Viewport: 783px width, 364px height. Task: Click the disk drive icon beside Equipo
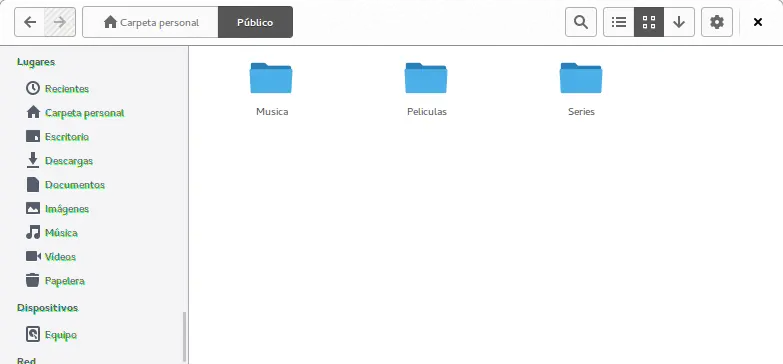pyautogui.click(x=33, y=334)
